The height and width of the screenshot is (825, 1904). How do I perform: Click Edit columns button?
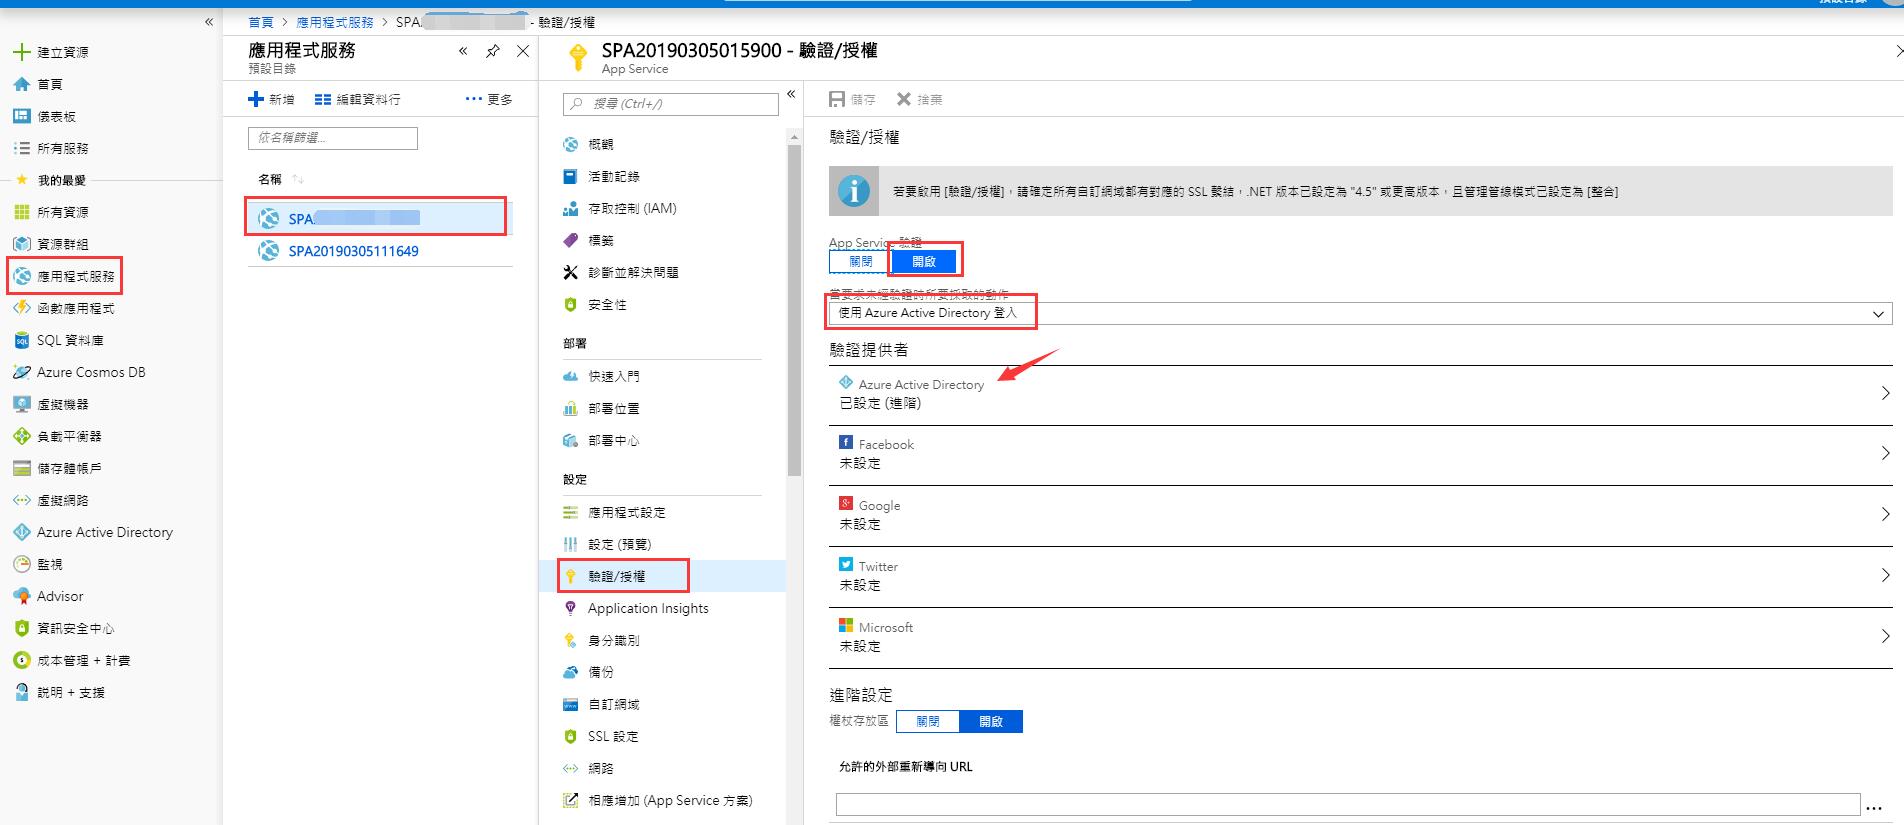tap(357, 99)
